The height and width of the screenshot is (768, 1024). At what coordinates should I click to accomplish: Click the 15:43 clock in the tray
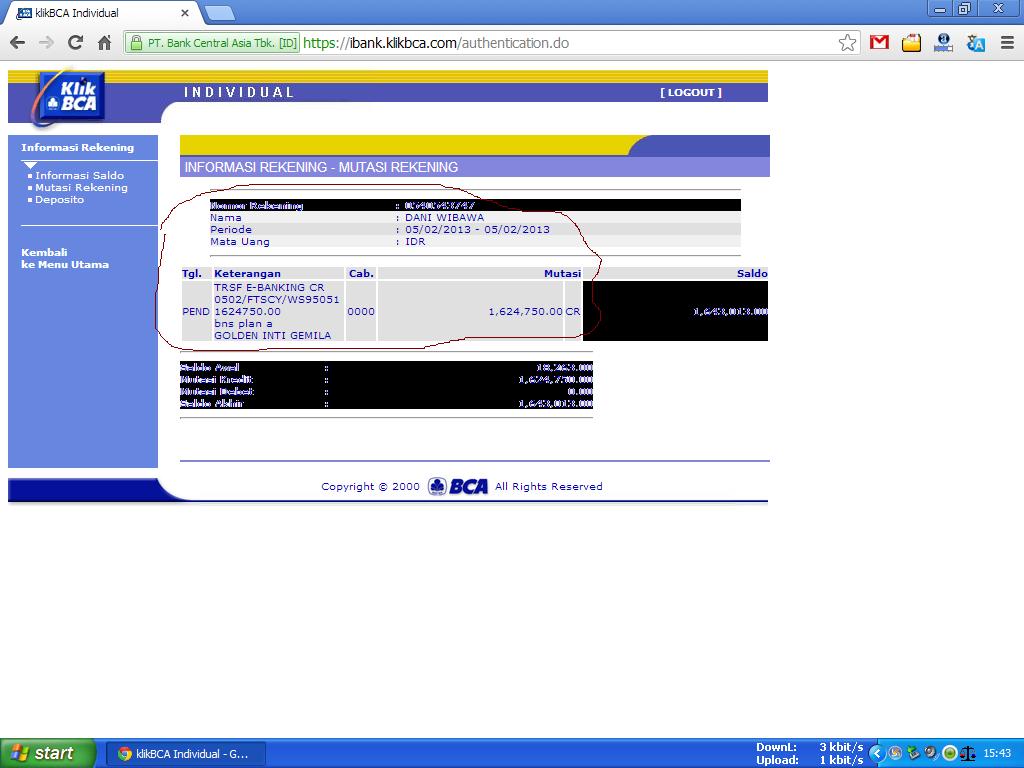click(x=997, y=753)
